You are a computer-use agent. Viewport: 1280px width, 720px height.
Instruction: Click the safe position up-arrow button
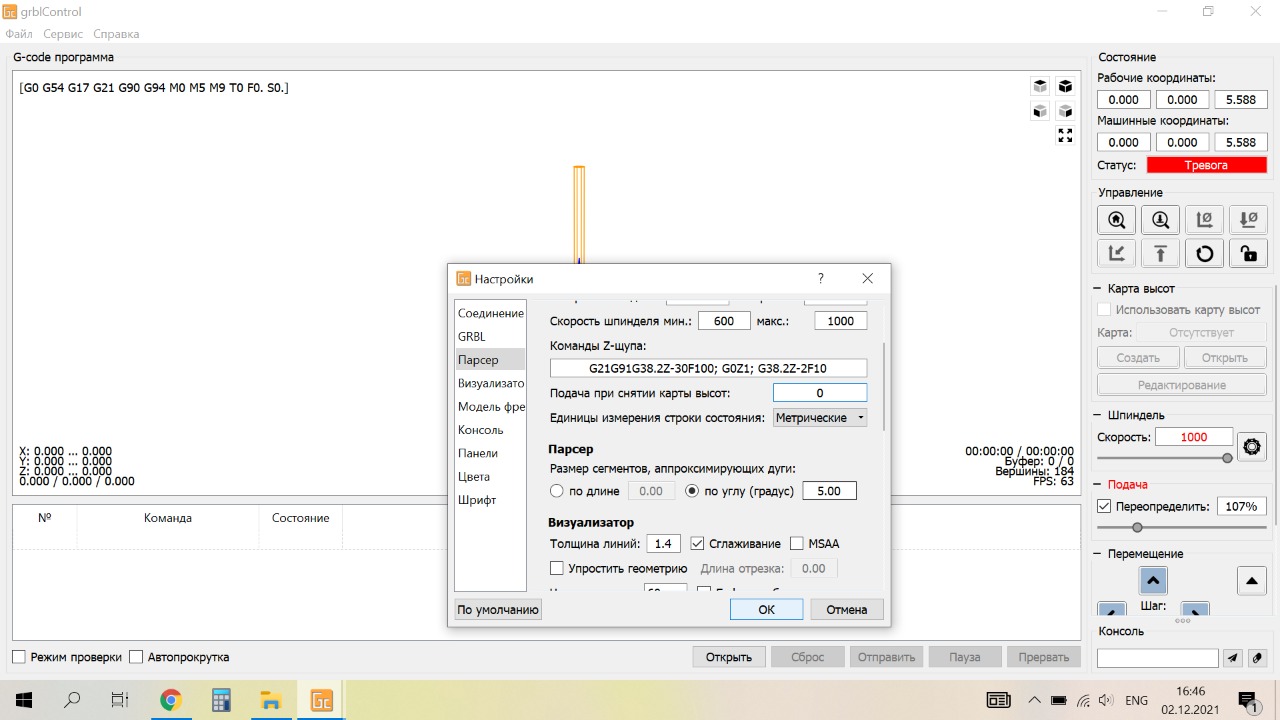coord(1161,253)
